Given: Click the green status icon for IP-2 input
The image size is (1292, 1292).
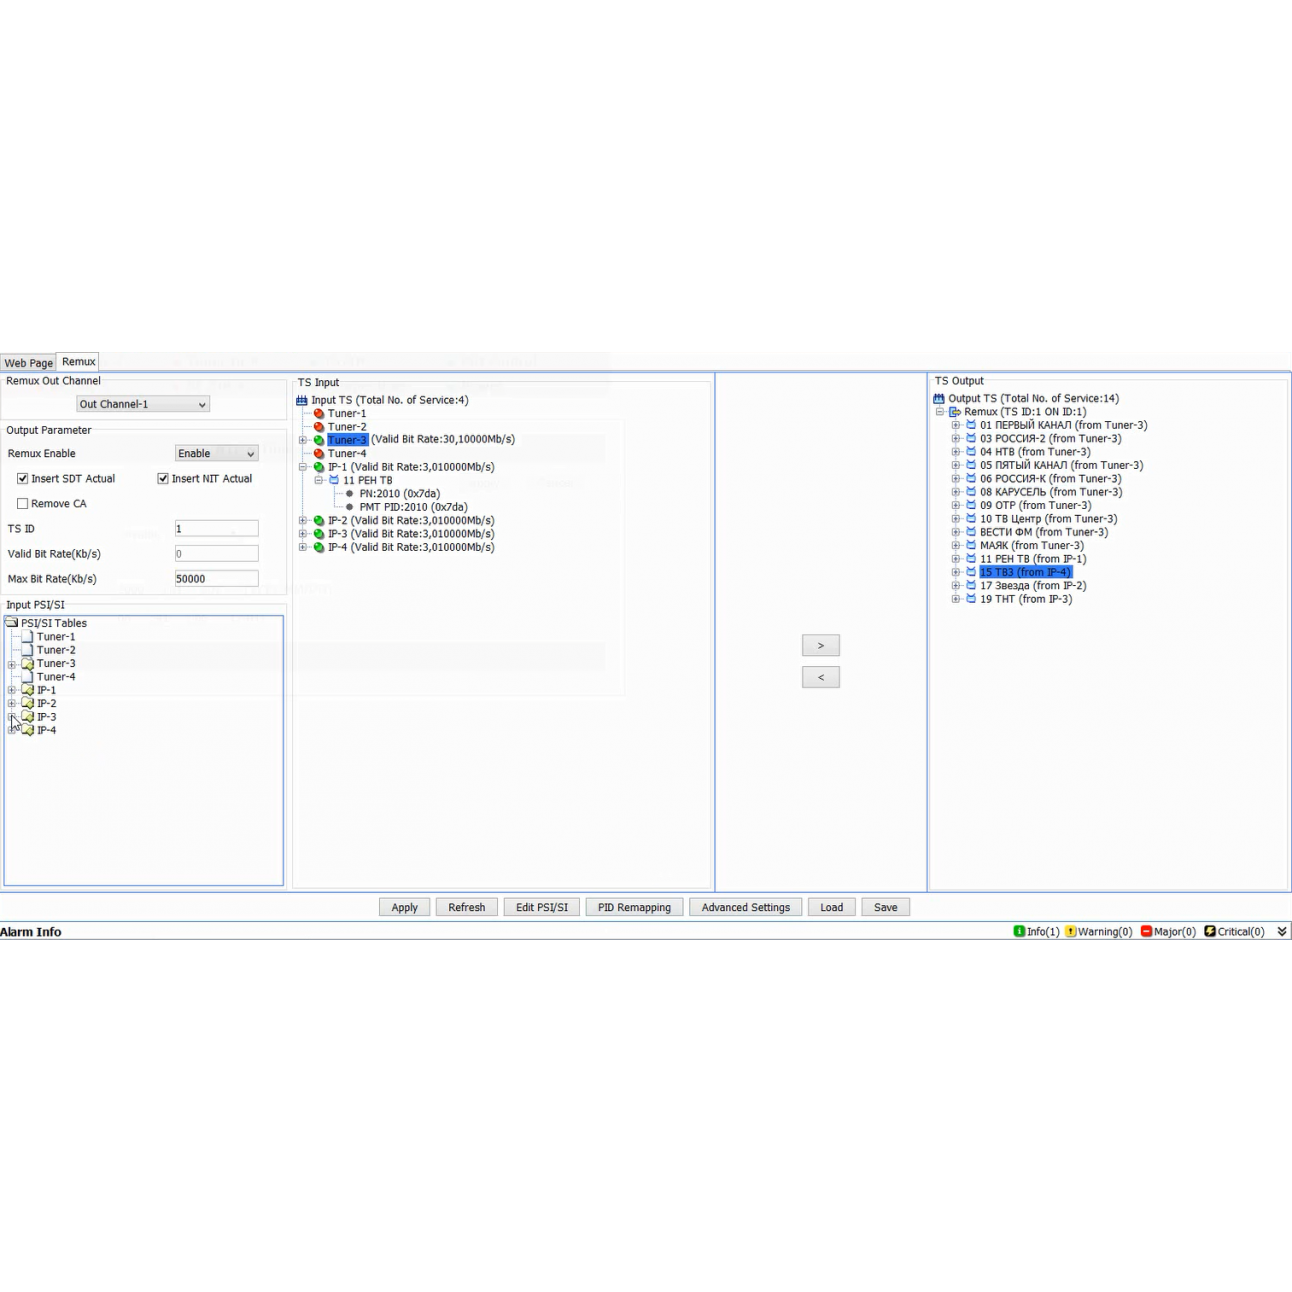Looking at the screenshot, I should (319, 521).
